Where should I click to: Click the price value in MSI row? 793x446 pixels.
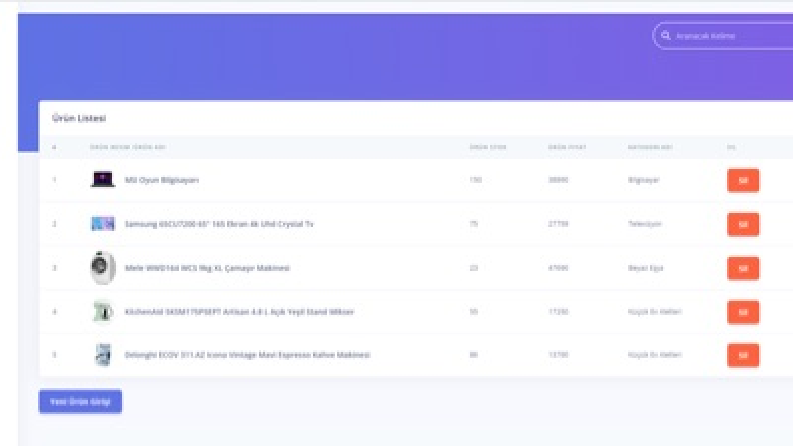(x=558, y=180)
